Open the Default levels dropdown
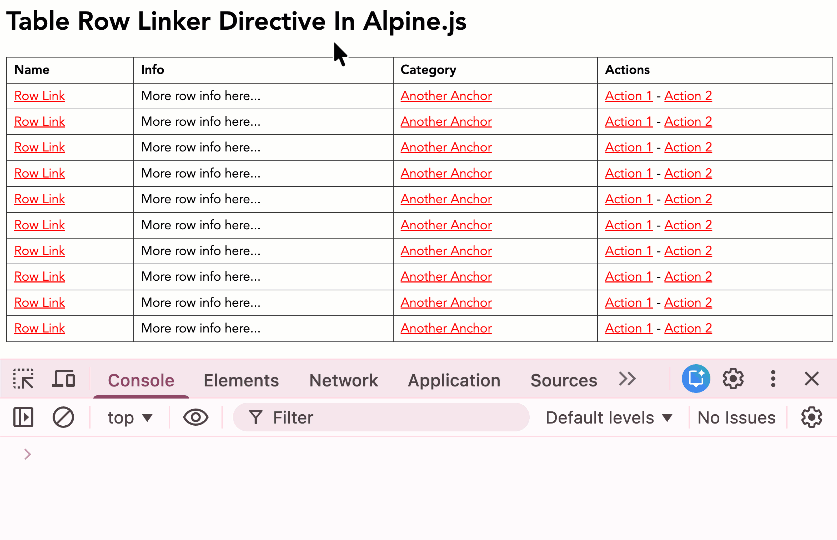Image resolution: width=837 pixels, height=540 pixels. point(609,417)
